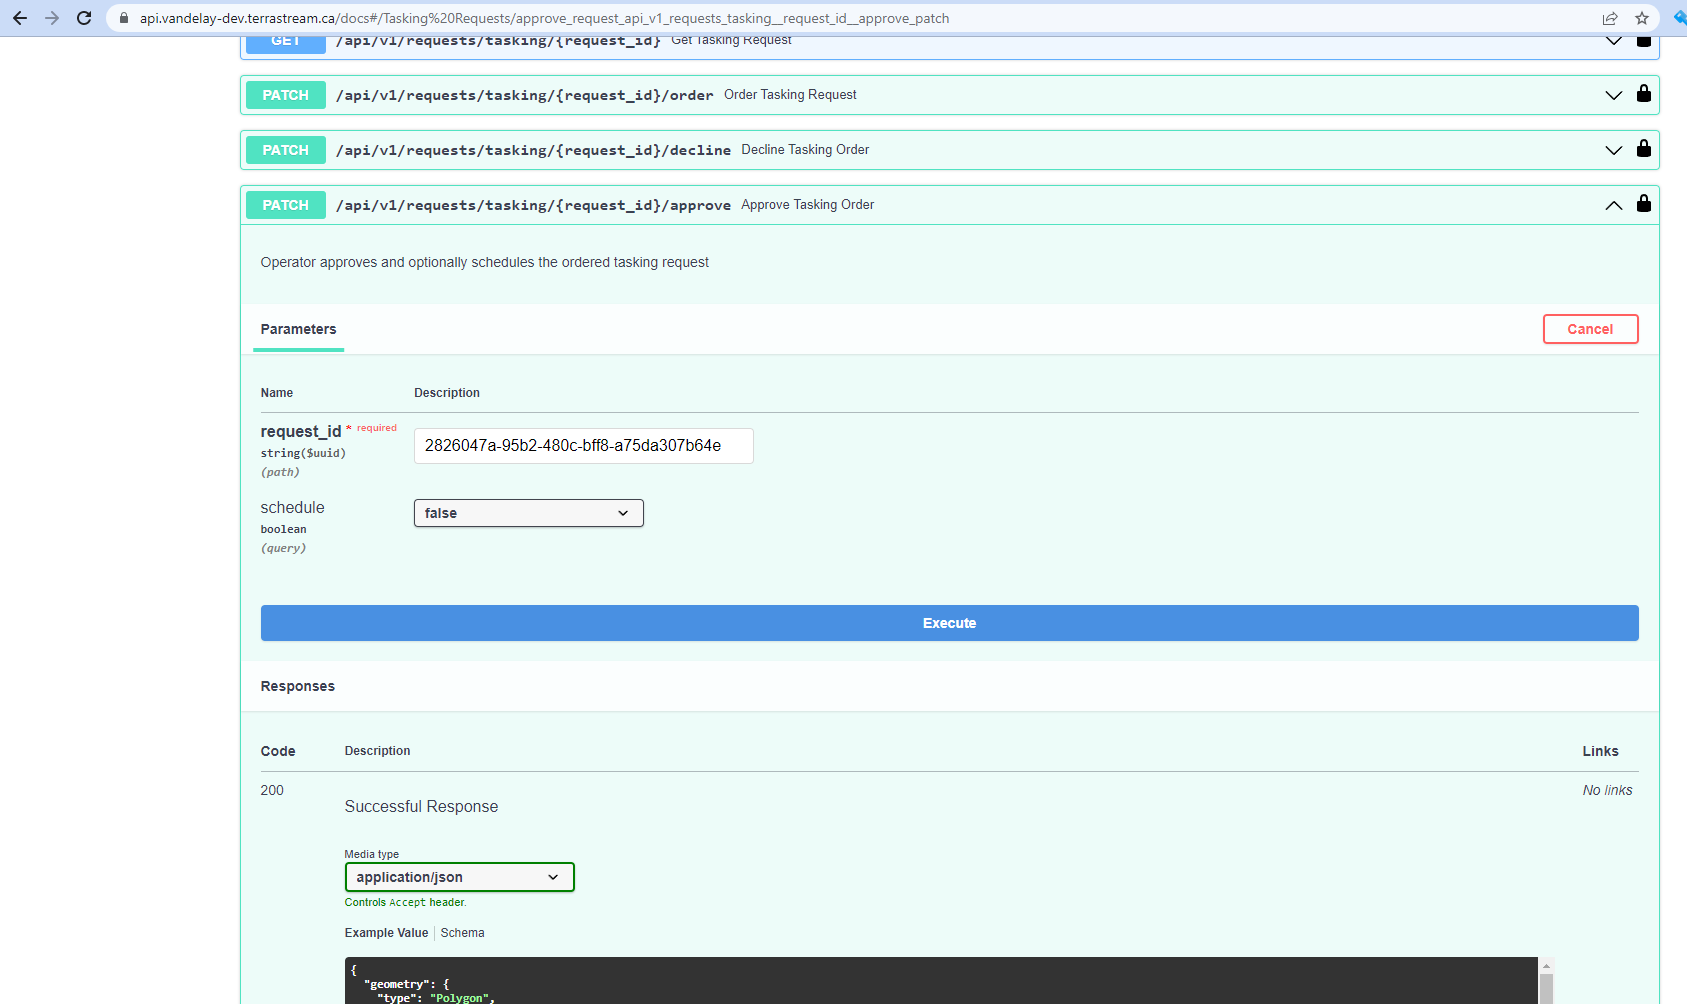The width and height of the screenshot is (1687, 1004).
Task: Click authorization lock on Decline Tasking Order
Action: pyautogui.click(x=1644, y=149)
